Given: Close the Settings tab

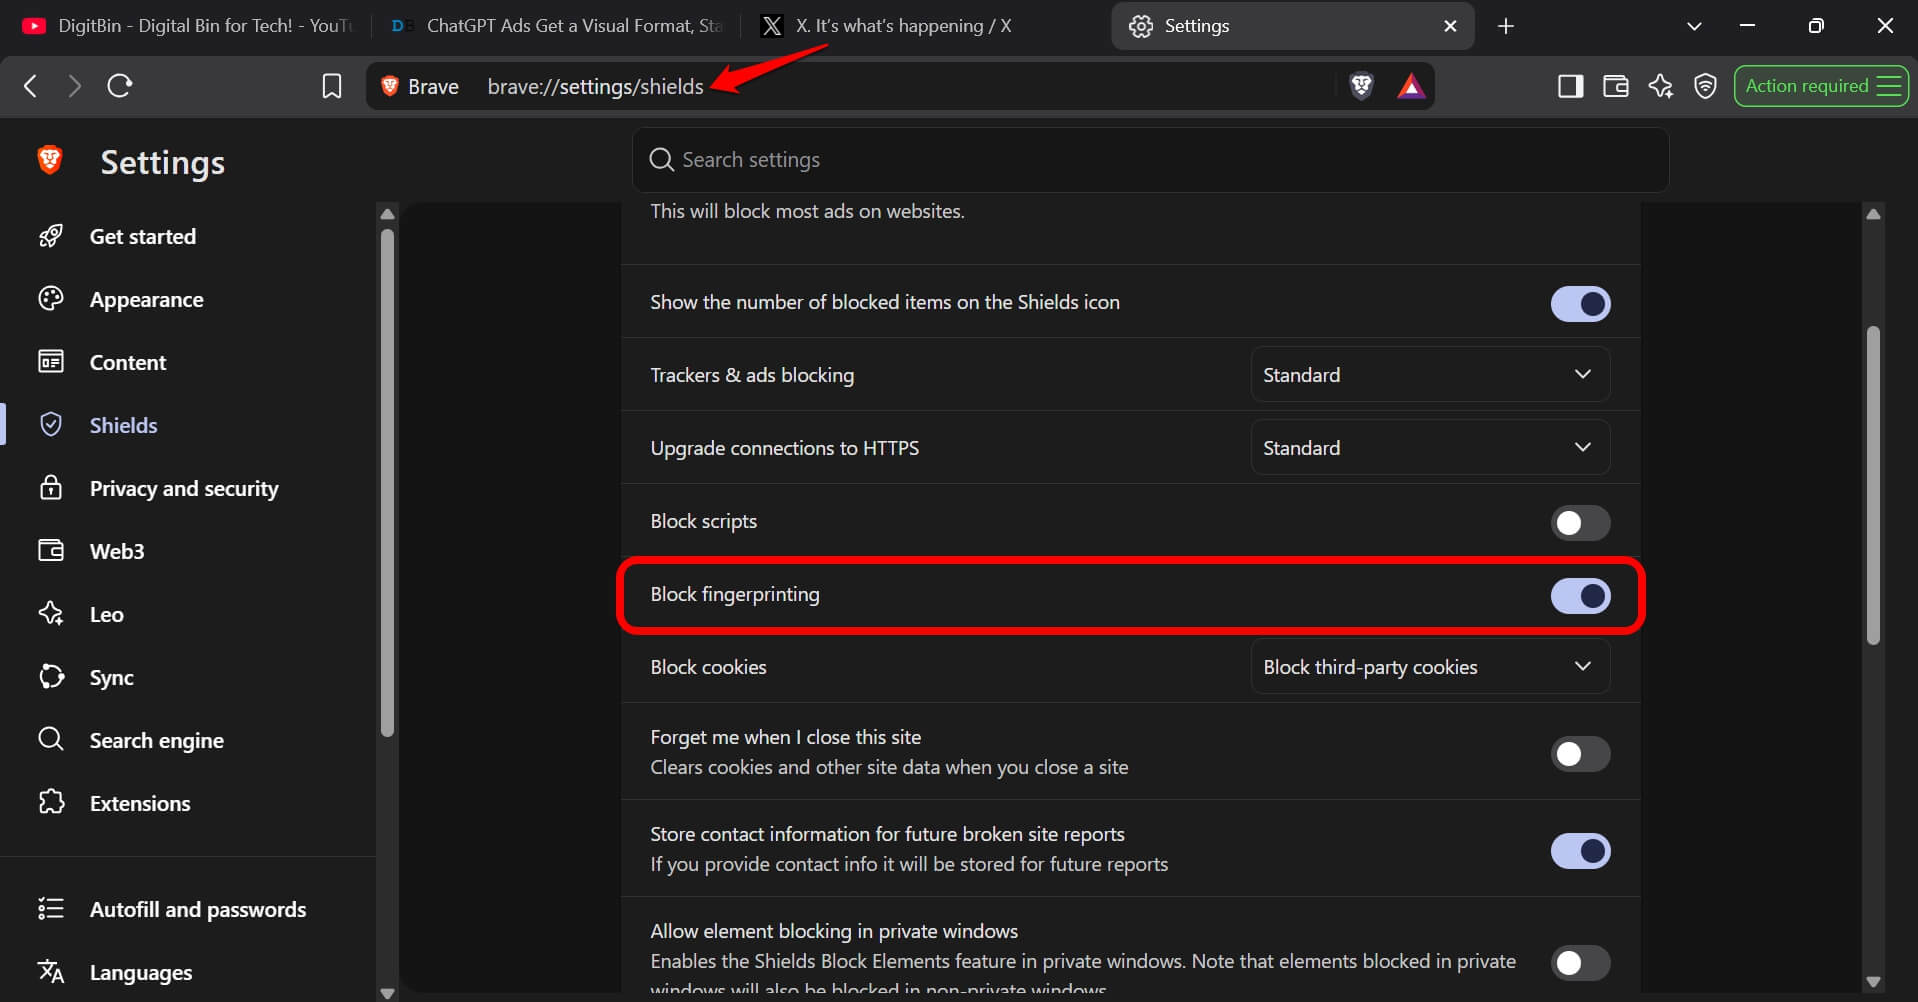Looking at the screenshot, I should point(1450,26).
